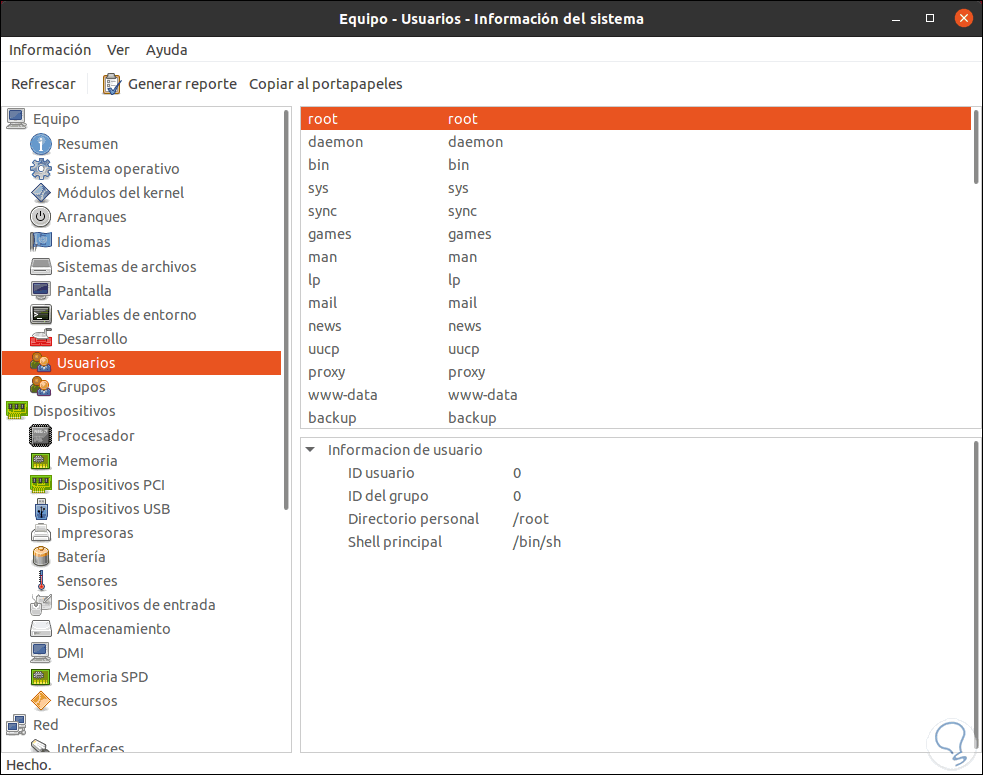Click the Procesador chip icon
The image size is (983, 775).
tap(41, 436)
